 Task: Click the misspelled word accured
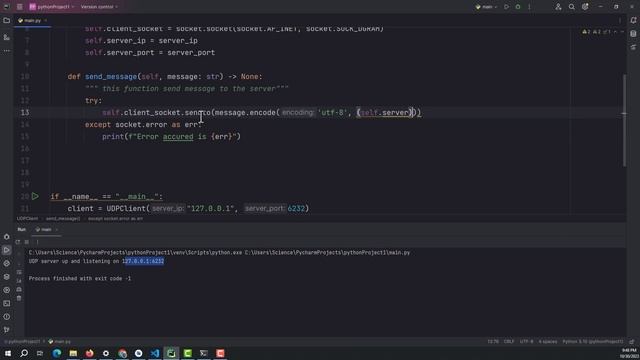pyautogui.click(x=178, y=137)
